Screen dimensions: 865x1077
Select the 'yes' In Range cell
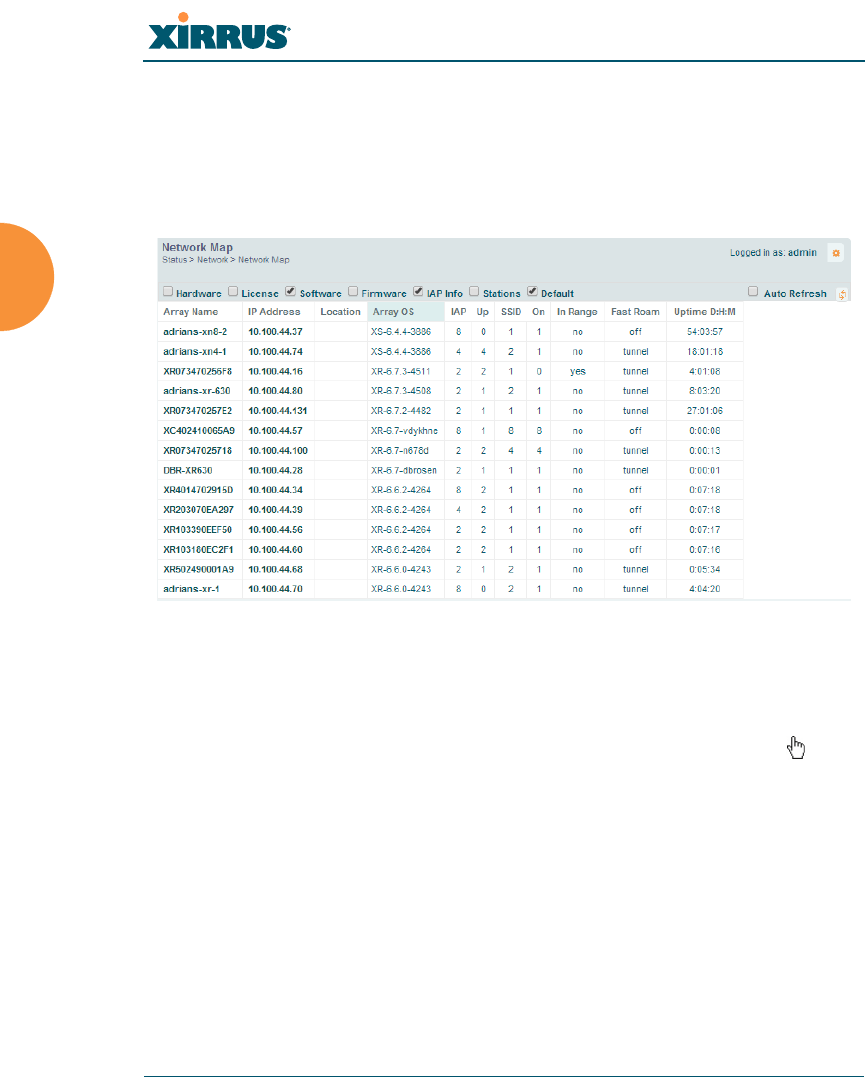click(x=577, y=372)
